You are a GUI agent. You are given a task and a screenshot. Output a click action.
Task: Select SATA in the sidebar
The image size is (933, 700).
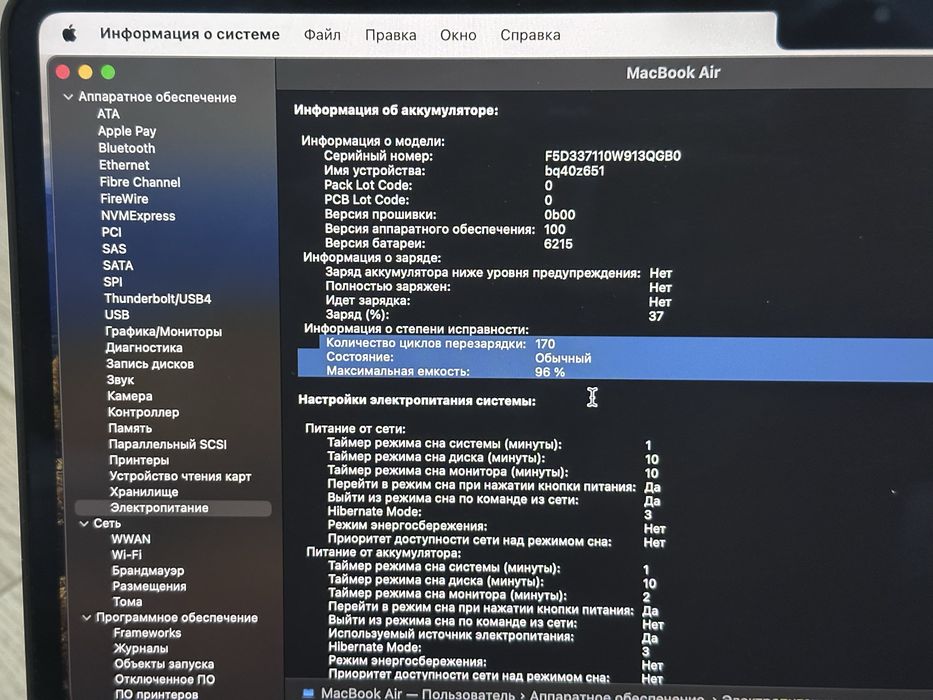pyautogui.click(x=118, y=265)
